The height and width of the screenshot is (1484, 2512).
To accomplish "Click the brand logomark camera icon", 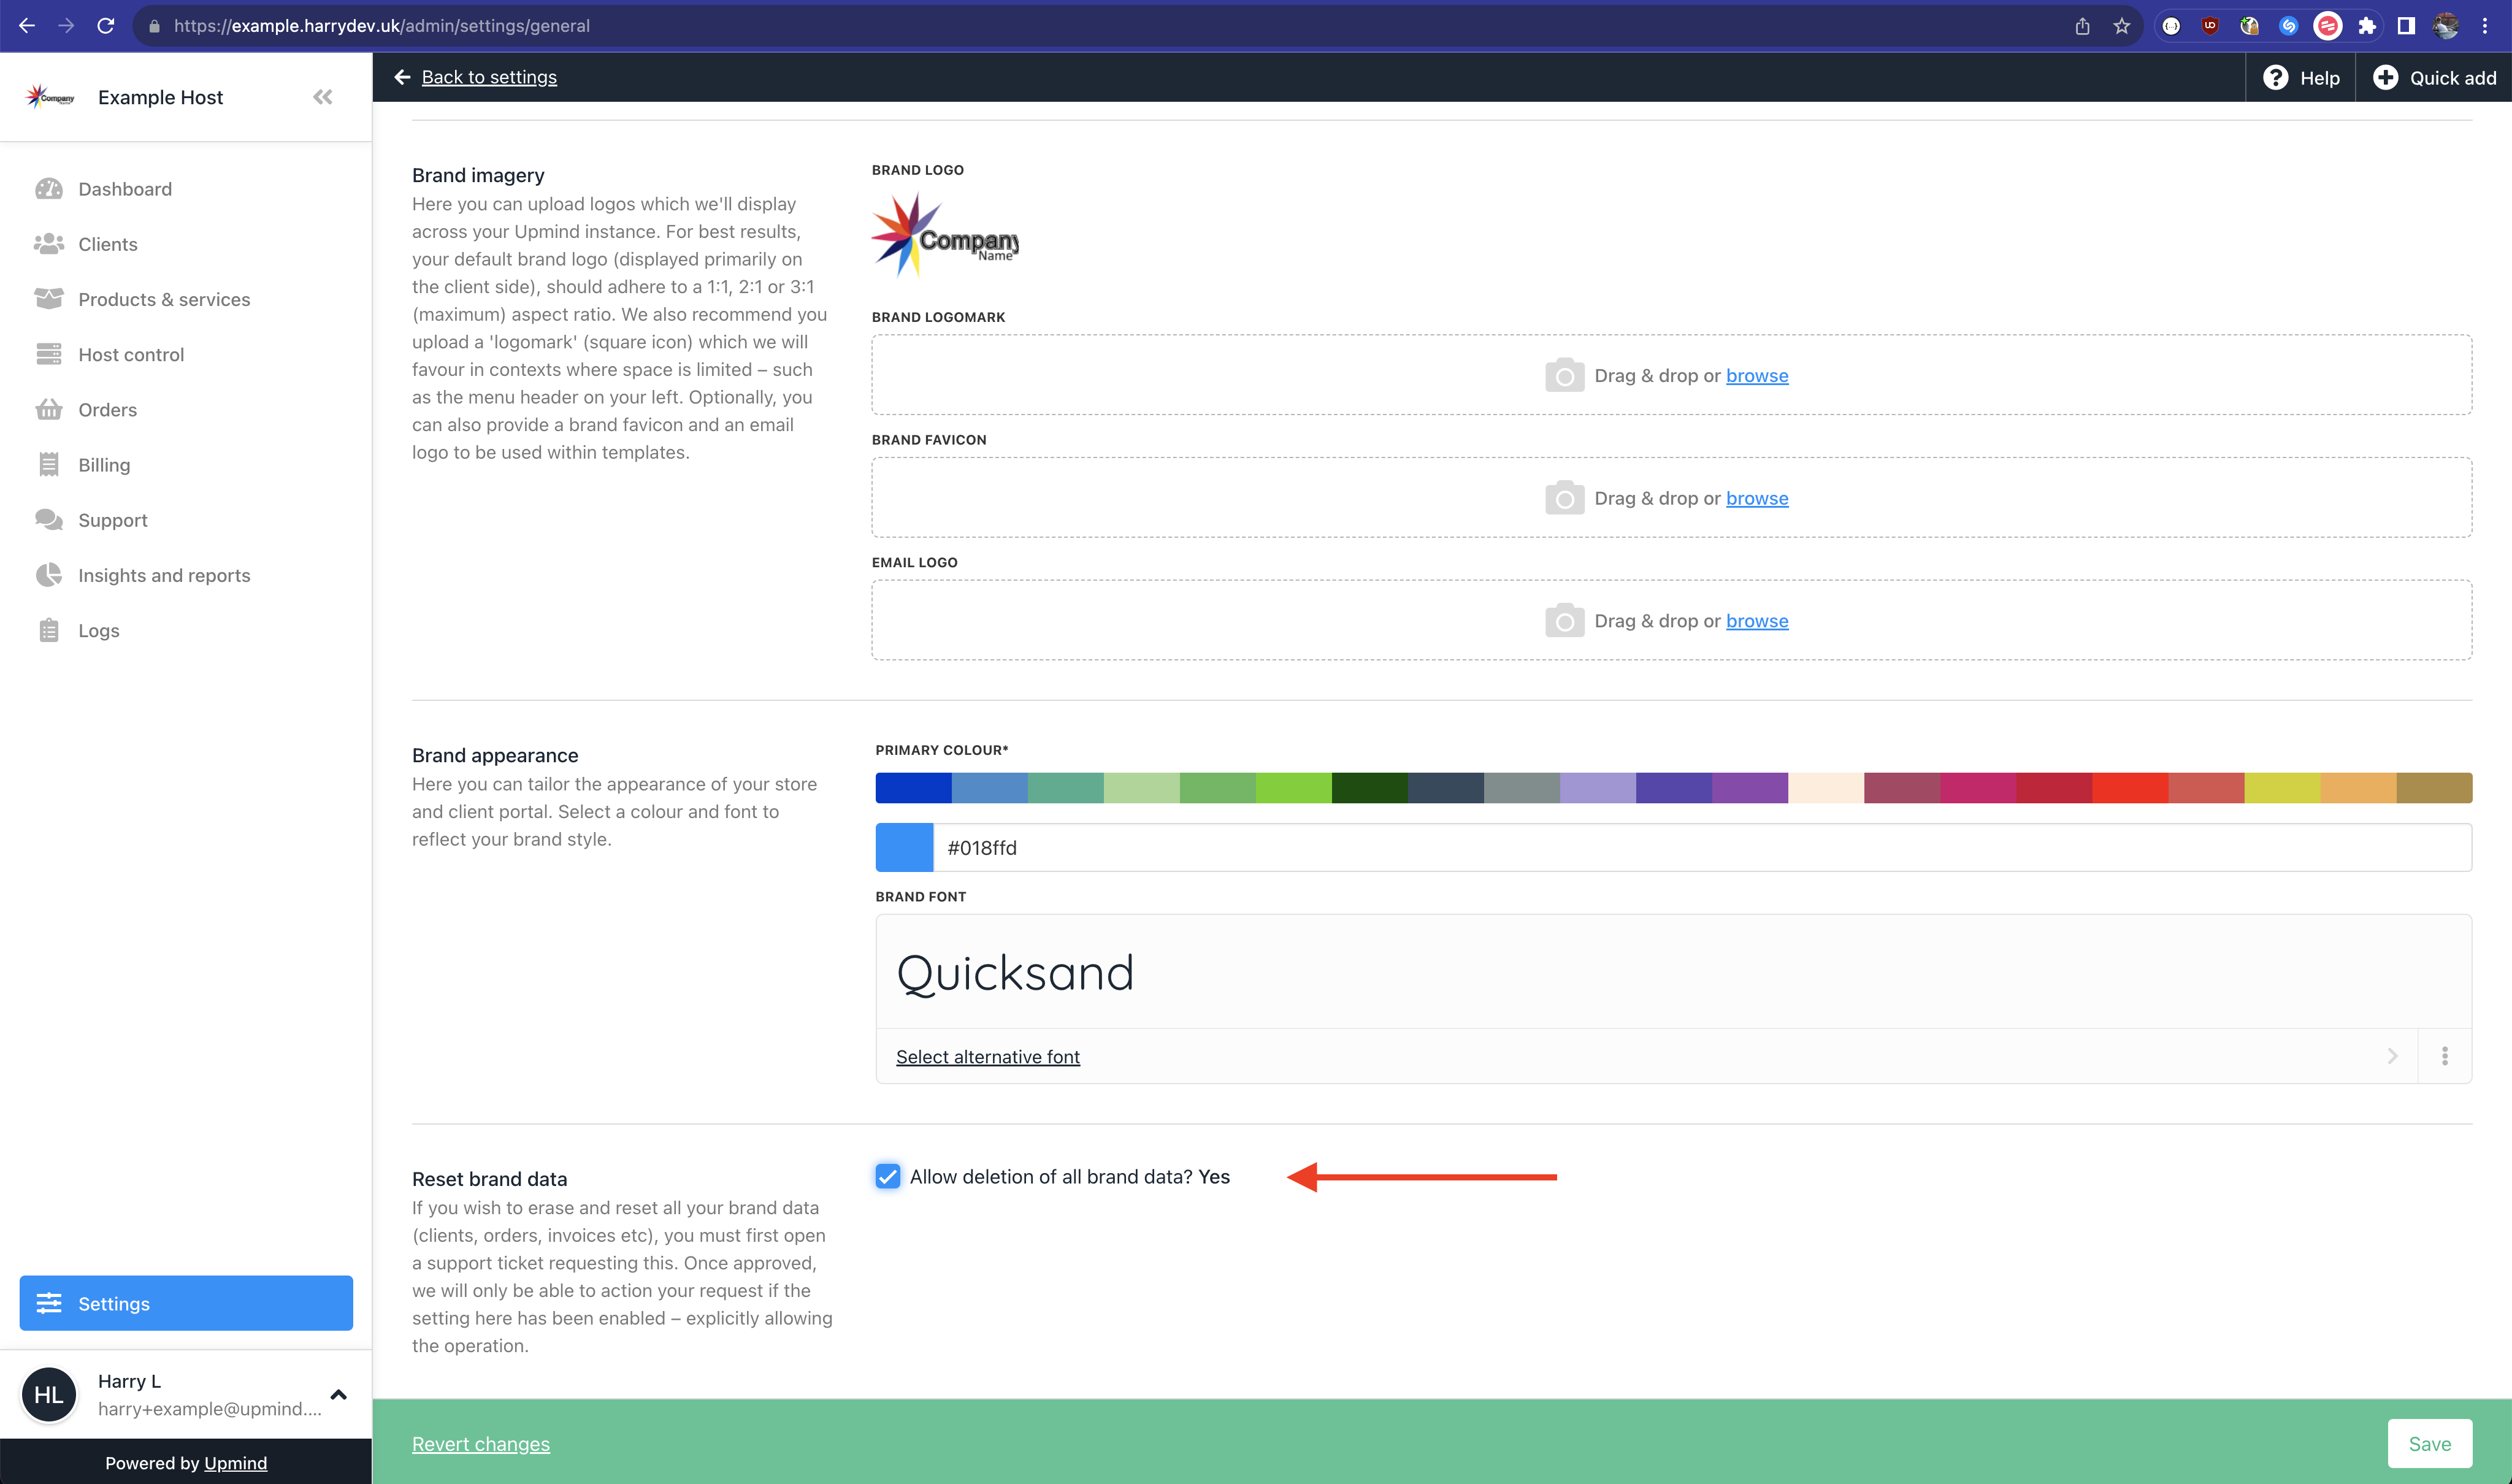I will (x=1564, y=376).
